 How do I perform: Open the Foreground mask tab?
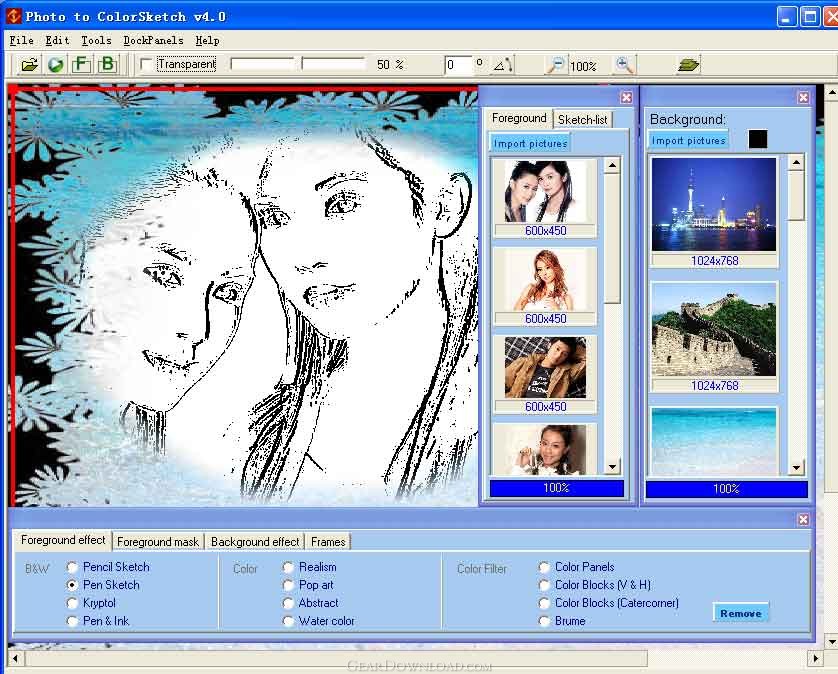(x=158, y=542)
